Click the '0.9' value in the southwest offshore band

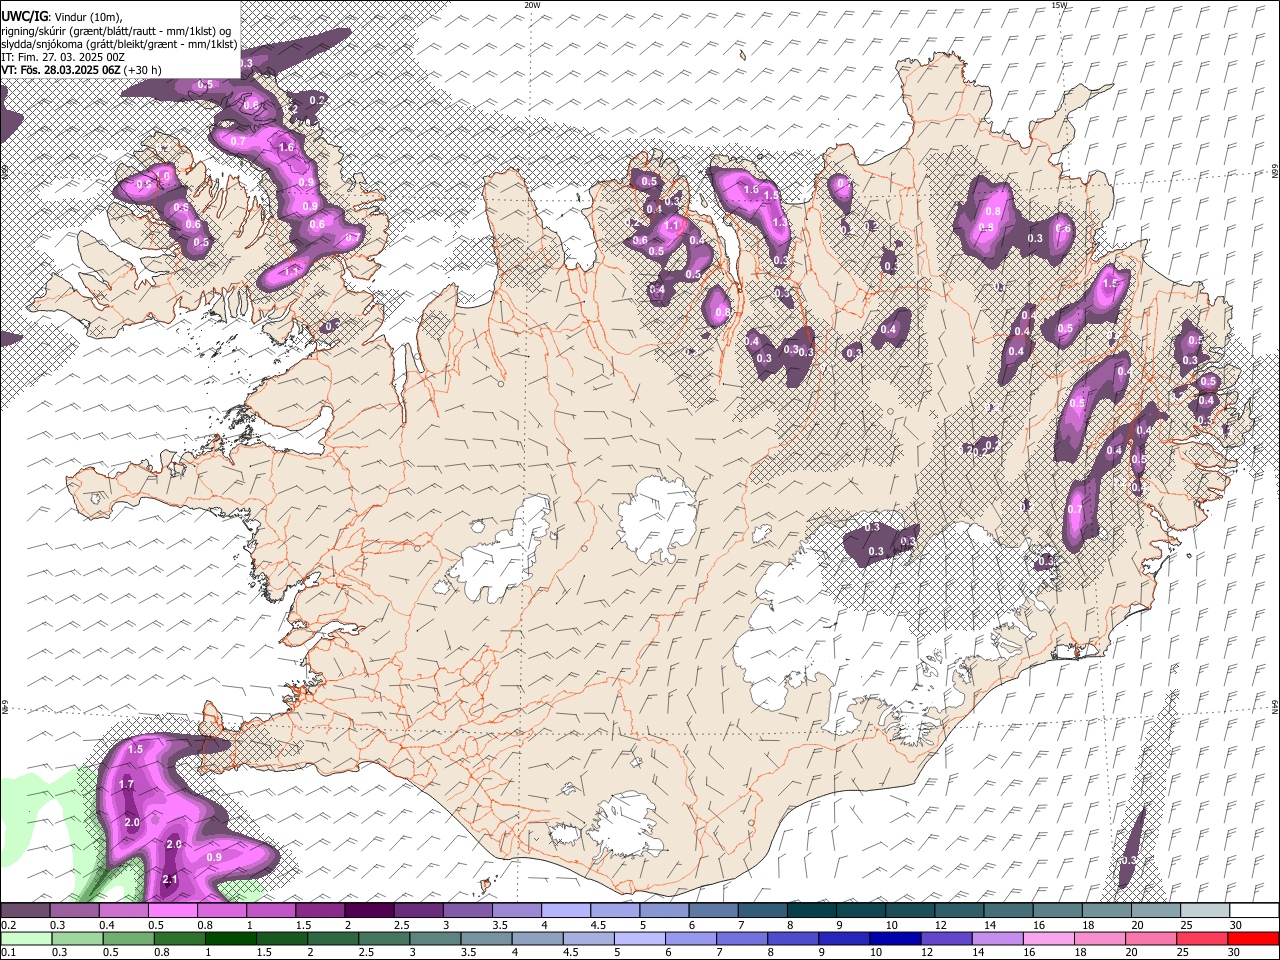[x=214, y=857]
